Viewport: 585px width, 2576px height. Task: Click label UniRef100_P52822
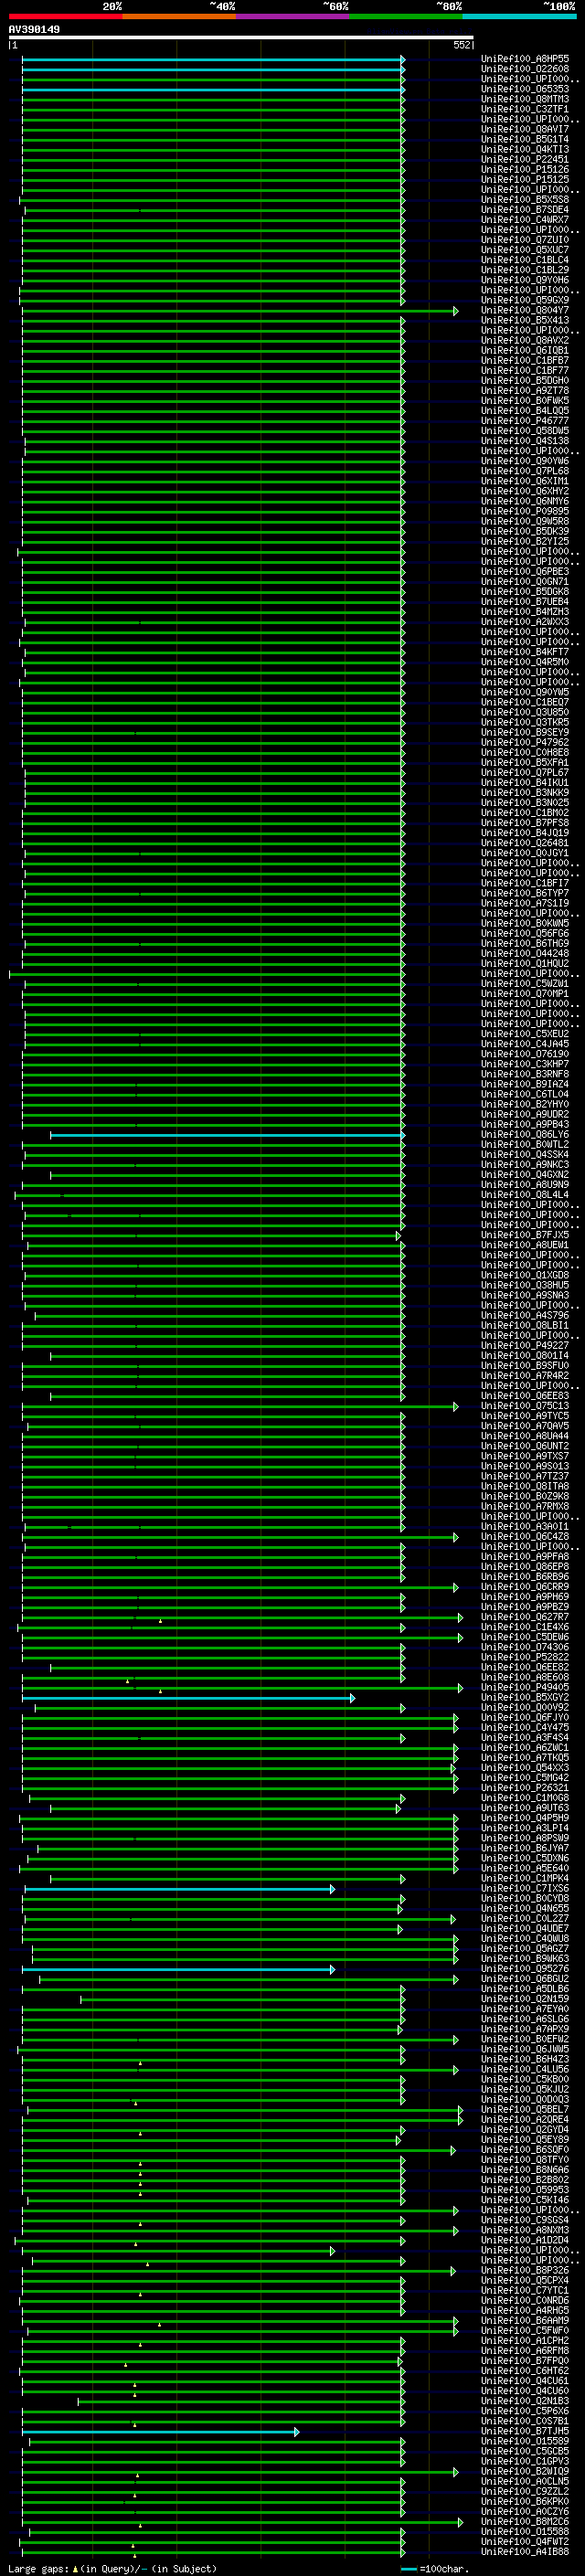pyautogui.click(x=525, y=1657)
